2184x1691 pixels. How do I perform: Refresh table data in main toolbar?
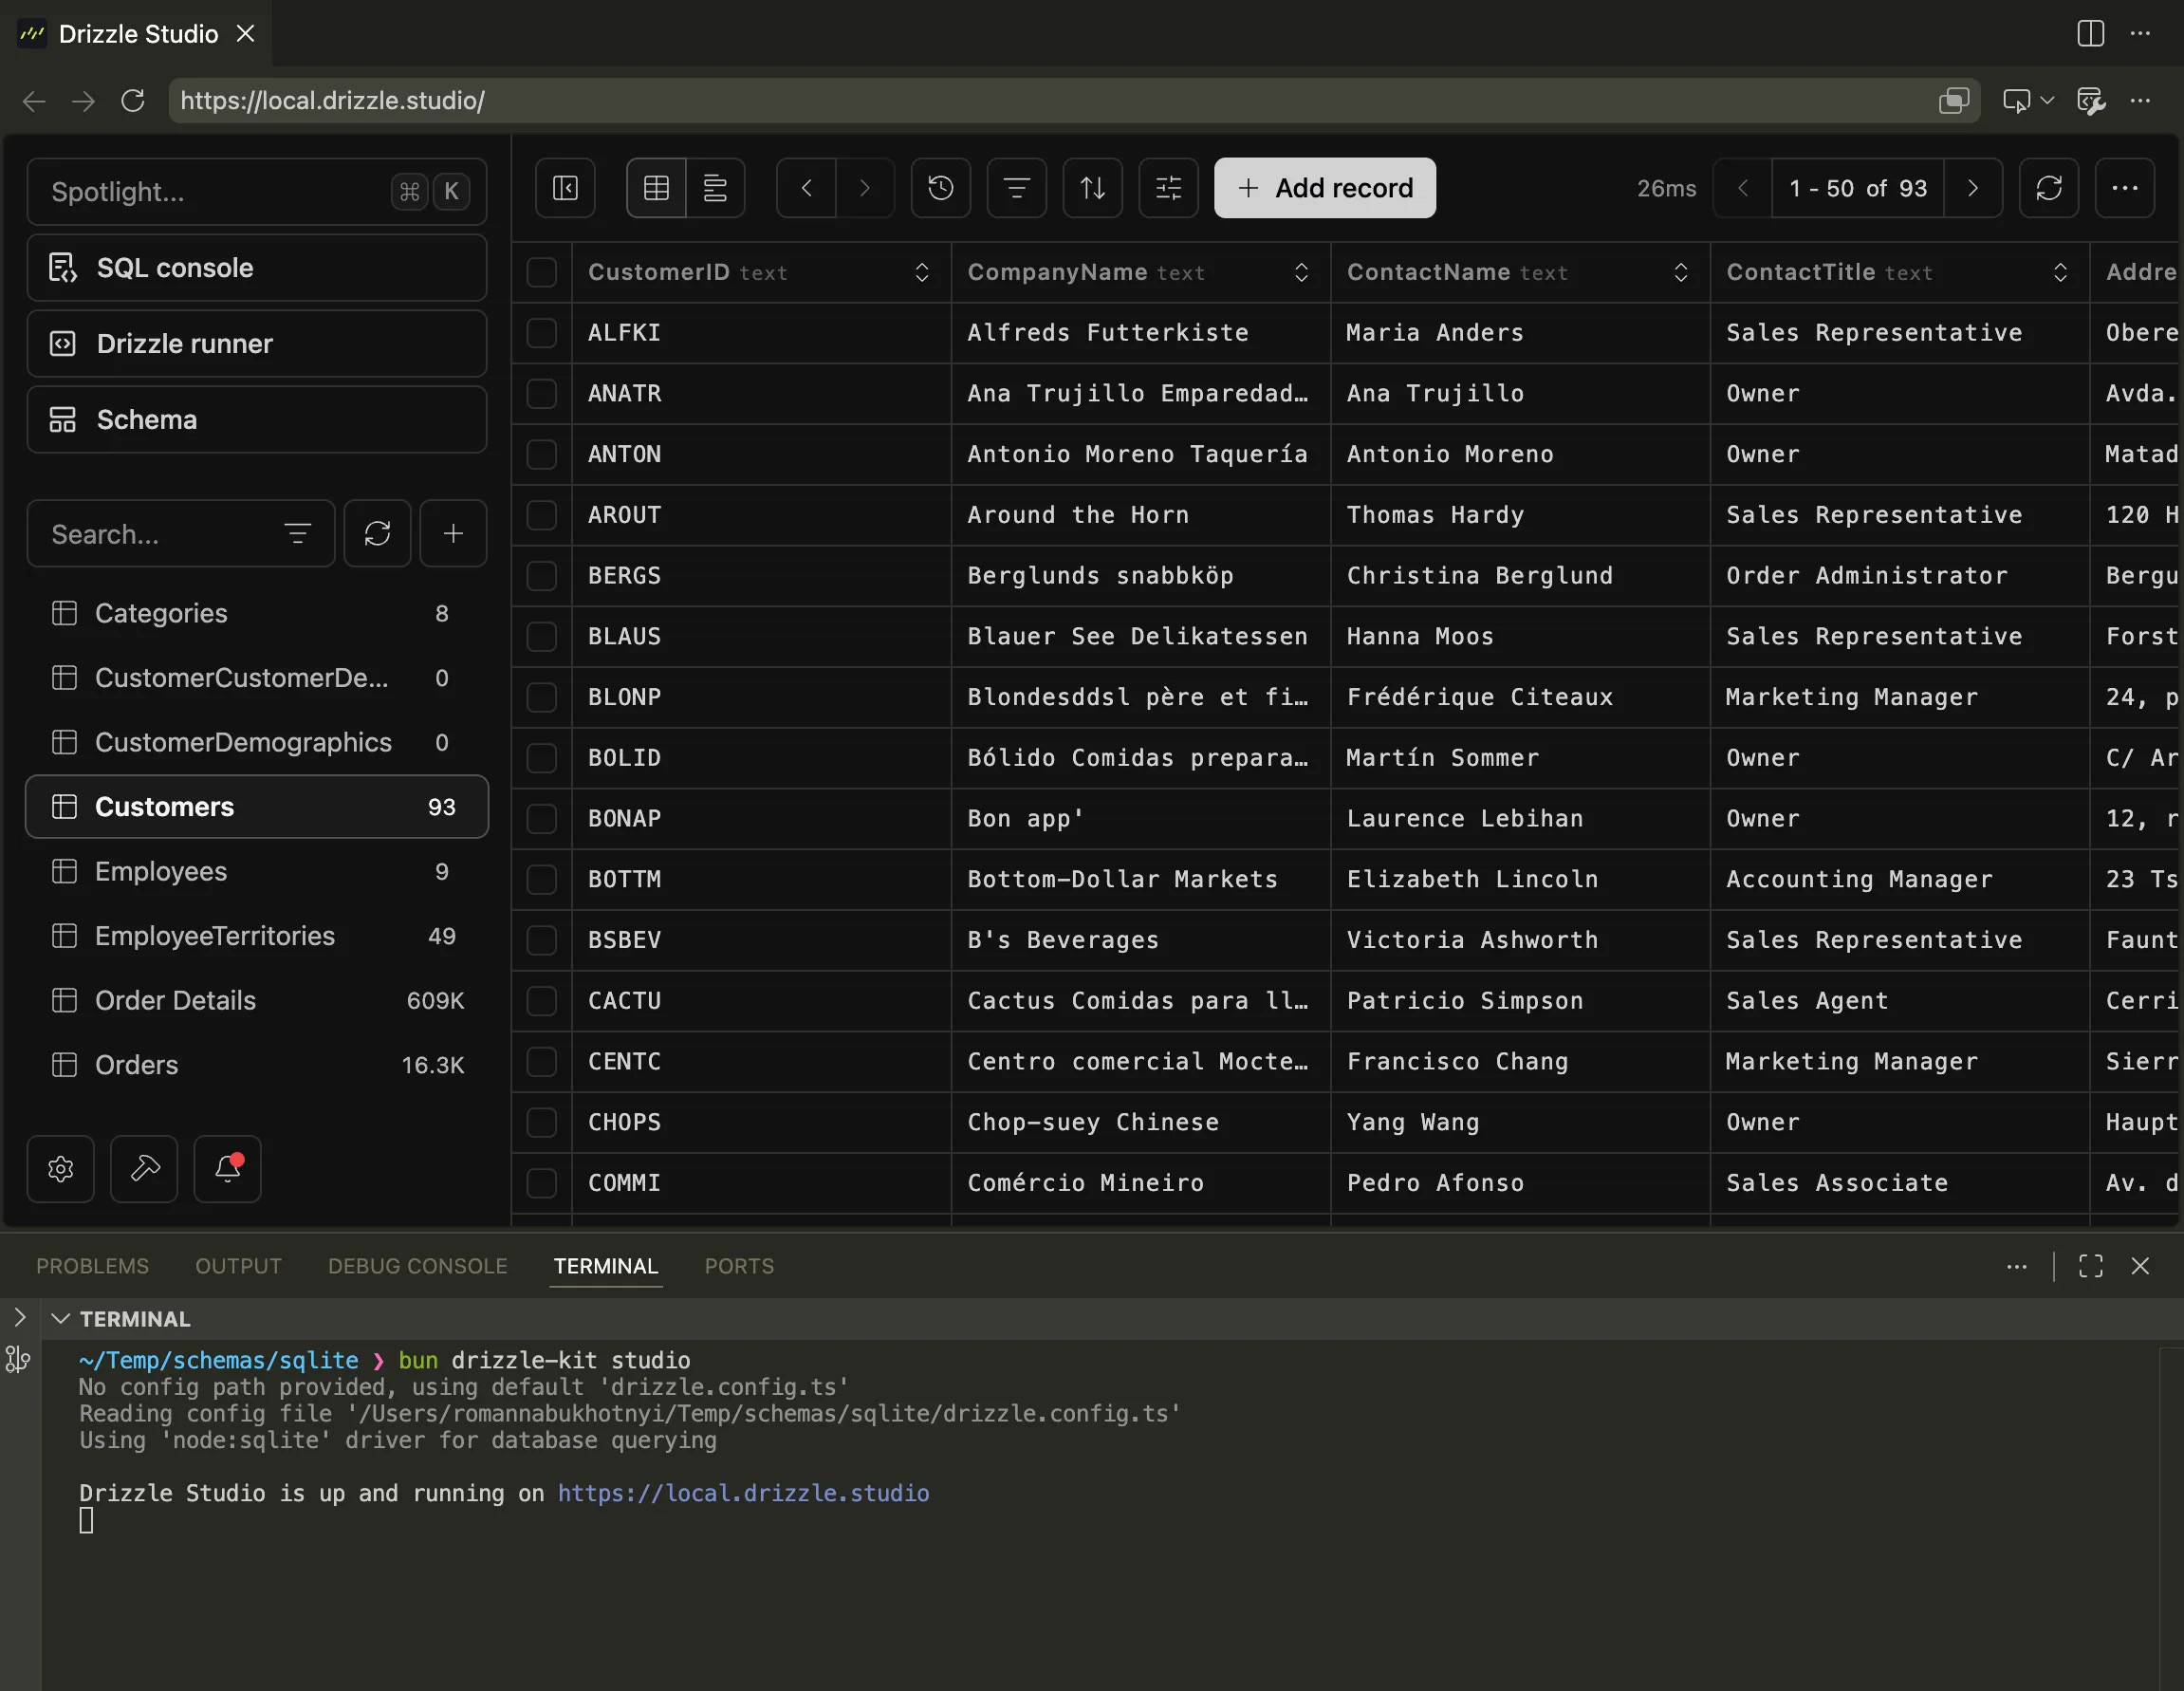pos(2049,188)
